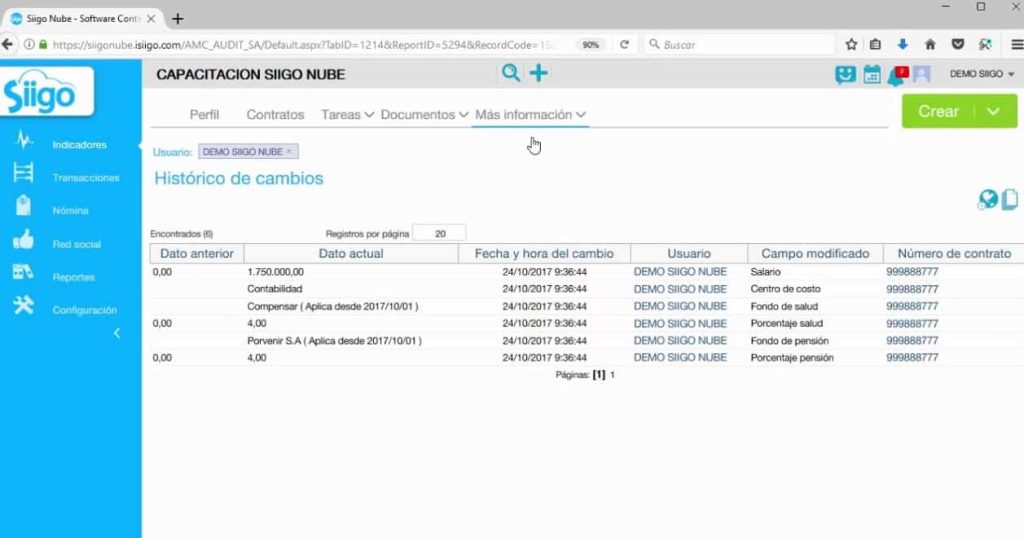Open the notifications bell icon
The width and height of the screenshot is (1024, 538).
(897, 75)
